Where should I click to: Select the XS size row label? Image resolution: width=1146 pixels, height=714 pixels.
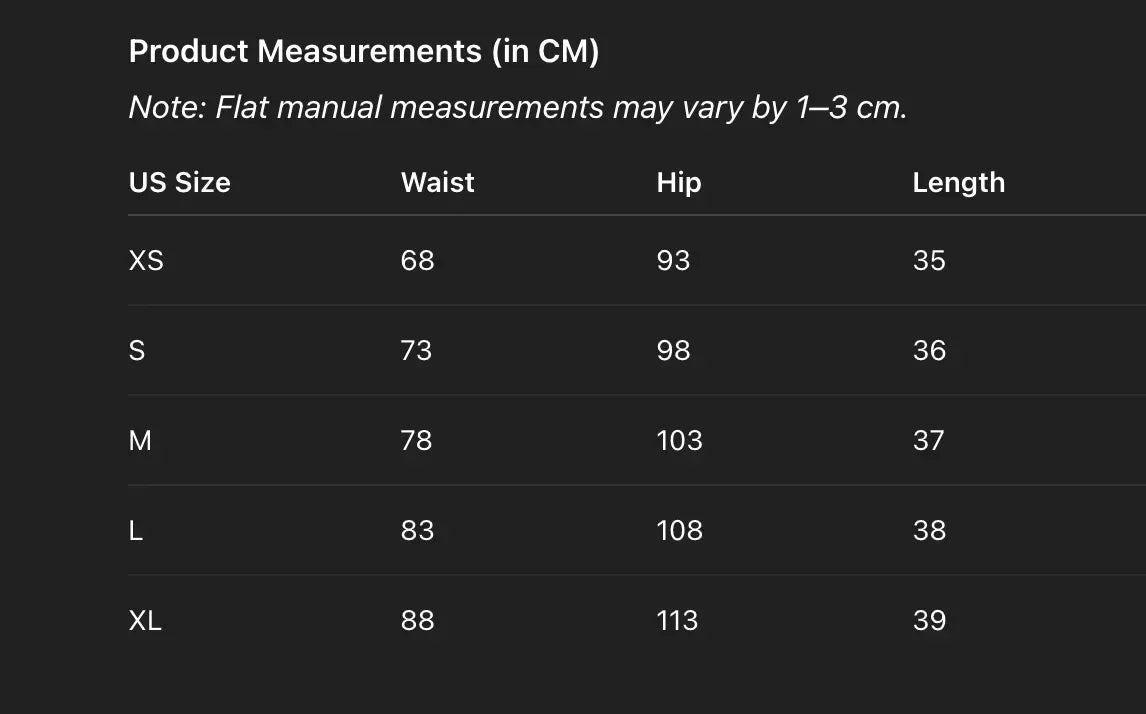(x=146, y=261)
